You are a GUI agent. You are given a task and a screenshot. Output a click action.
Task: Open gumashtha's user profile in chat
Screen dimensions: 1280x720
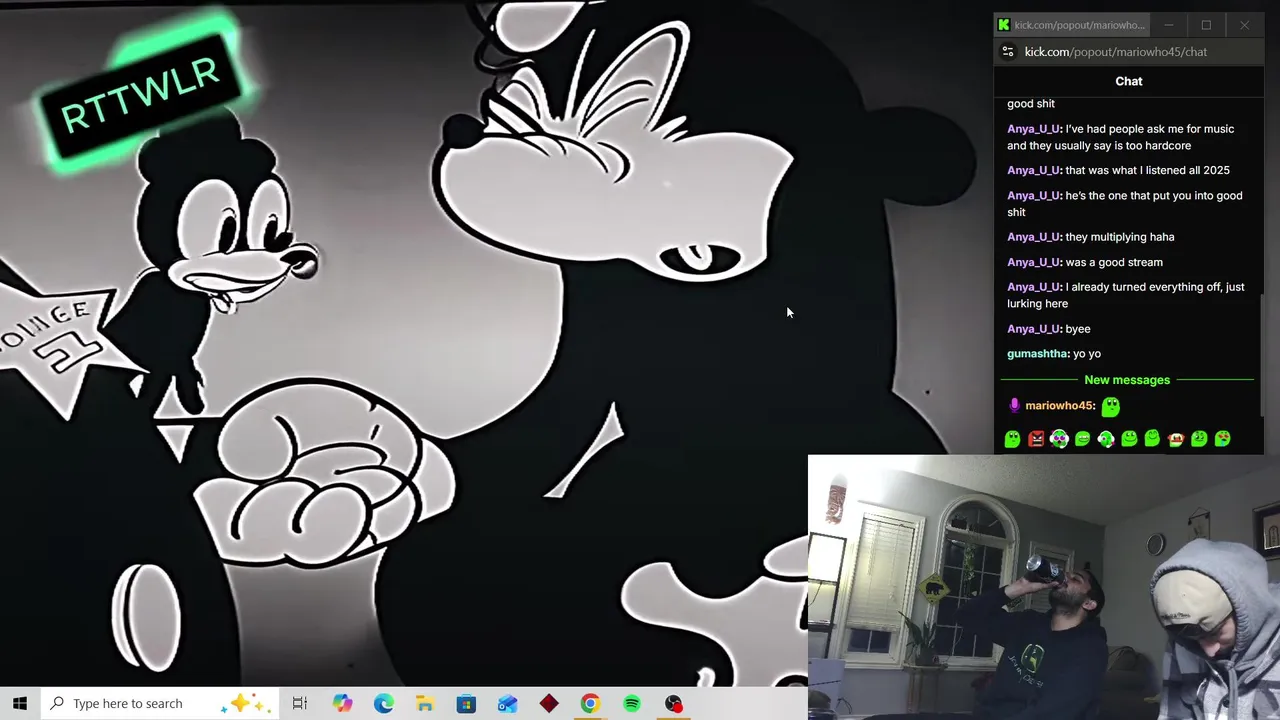[1038, 354]
